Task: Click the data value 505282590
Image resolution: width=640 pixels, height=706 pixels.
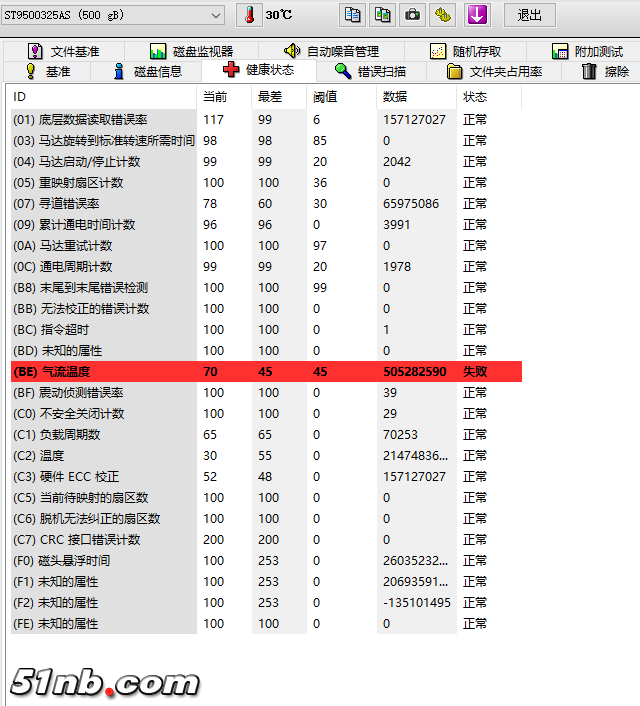Action: tap(415, 371)
